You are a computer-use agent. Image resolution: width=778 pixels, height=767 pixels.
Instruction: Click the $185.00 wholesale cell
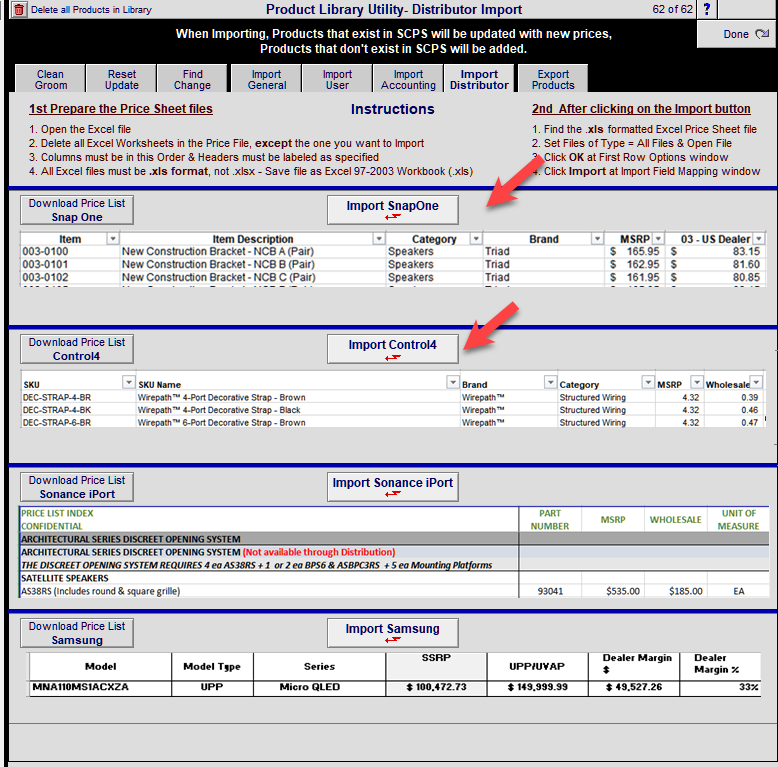(685, 591)
